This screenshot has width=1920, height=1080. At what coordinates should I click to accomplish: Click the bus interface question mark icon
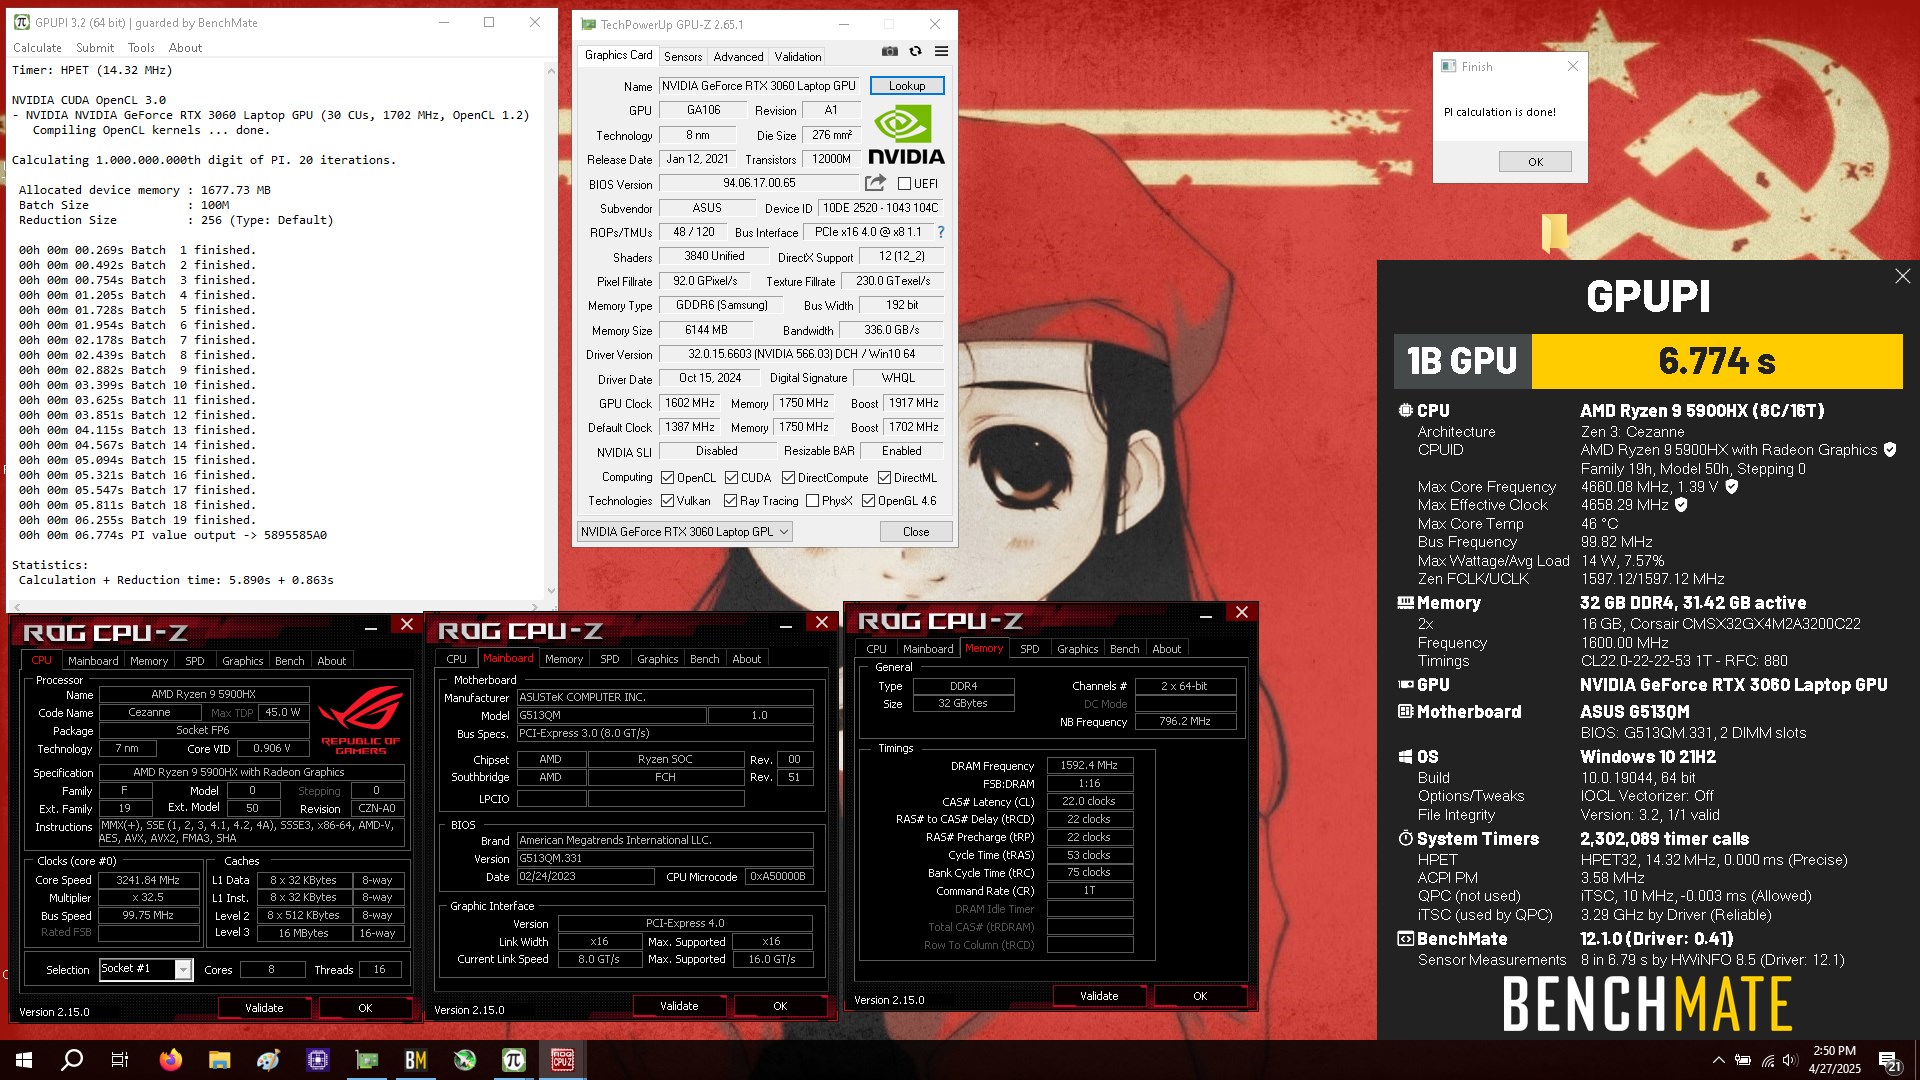[941, 232]
